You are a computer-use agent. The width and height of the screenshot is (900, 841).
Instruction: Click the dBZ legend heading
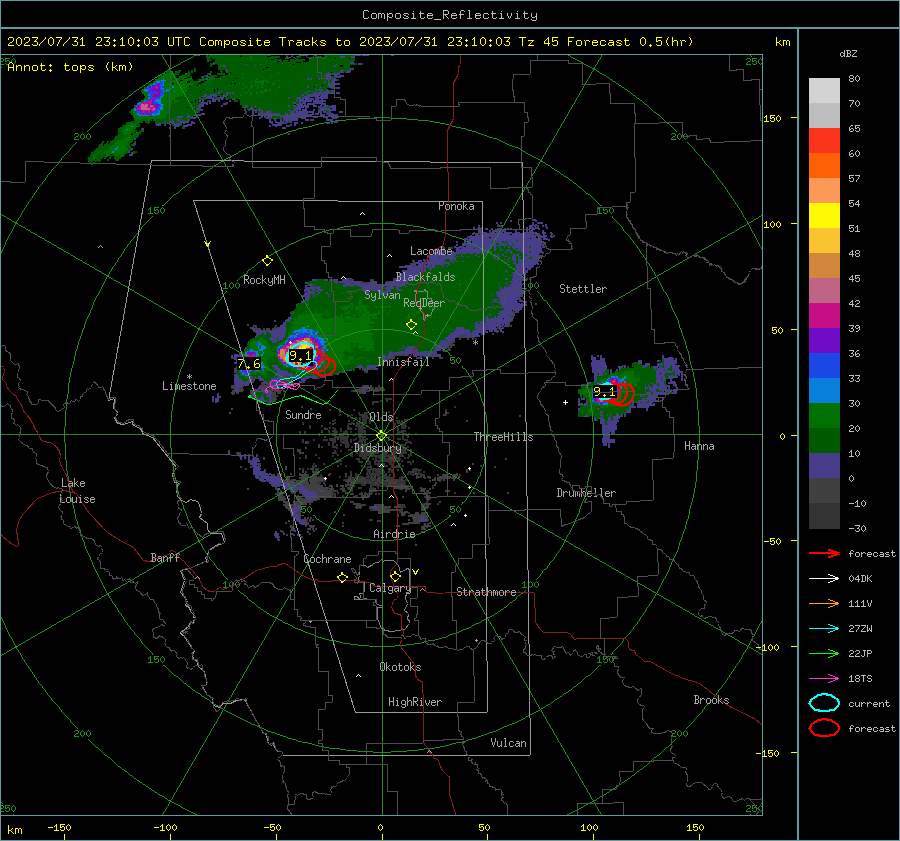click(848, 53)
